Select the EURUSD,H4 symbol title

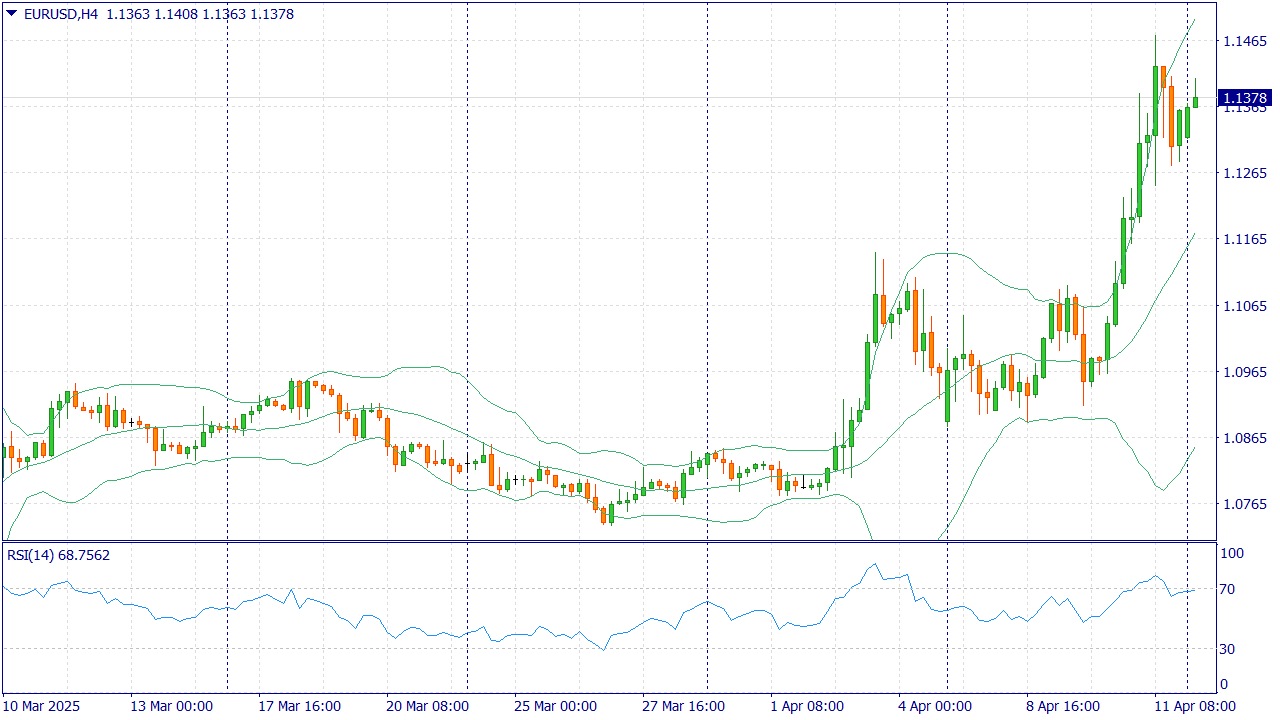pyautogui.click(x=61, y=14)
